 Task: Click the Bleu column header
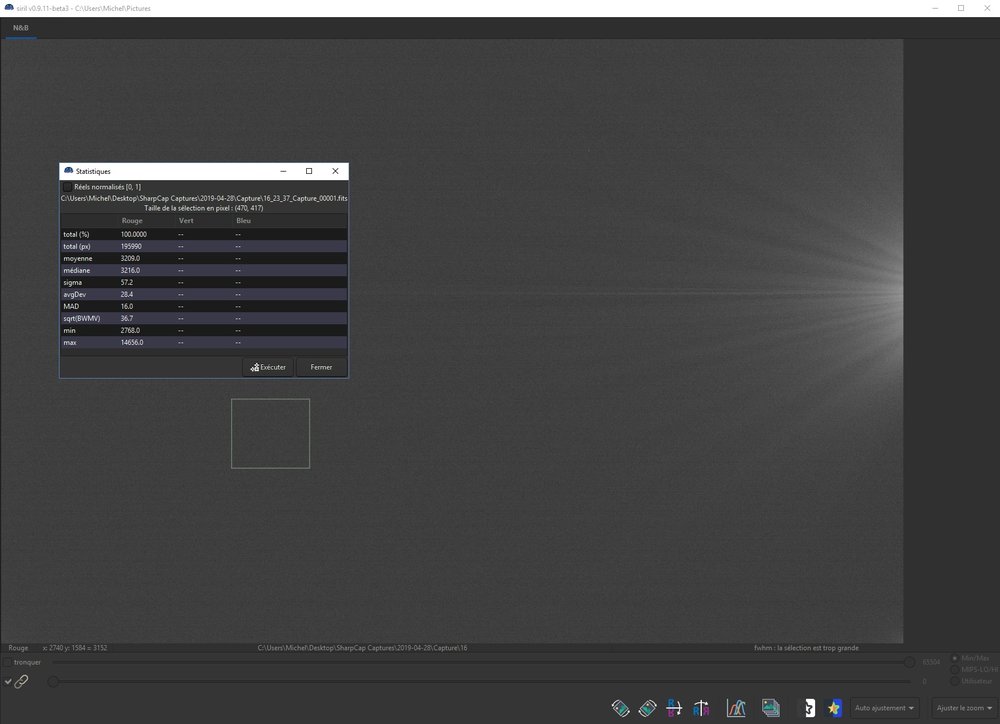[x=244, y=221]
